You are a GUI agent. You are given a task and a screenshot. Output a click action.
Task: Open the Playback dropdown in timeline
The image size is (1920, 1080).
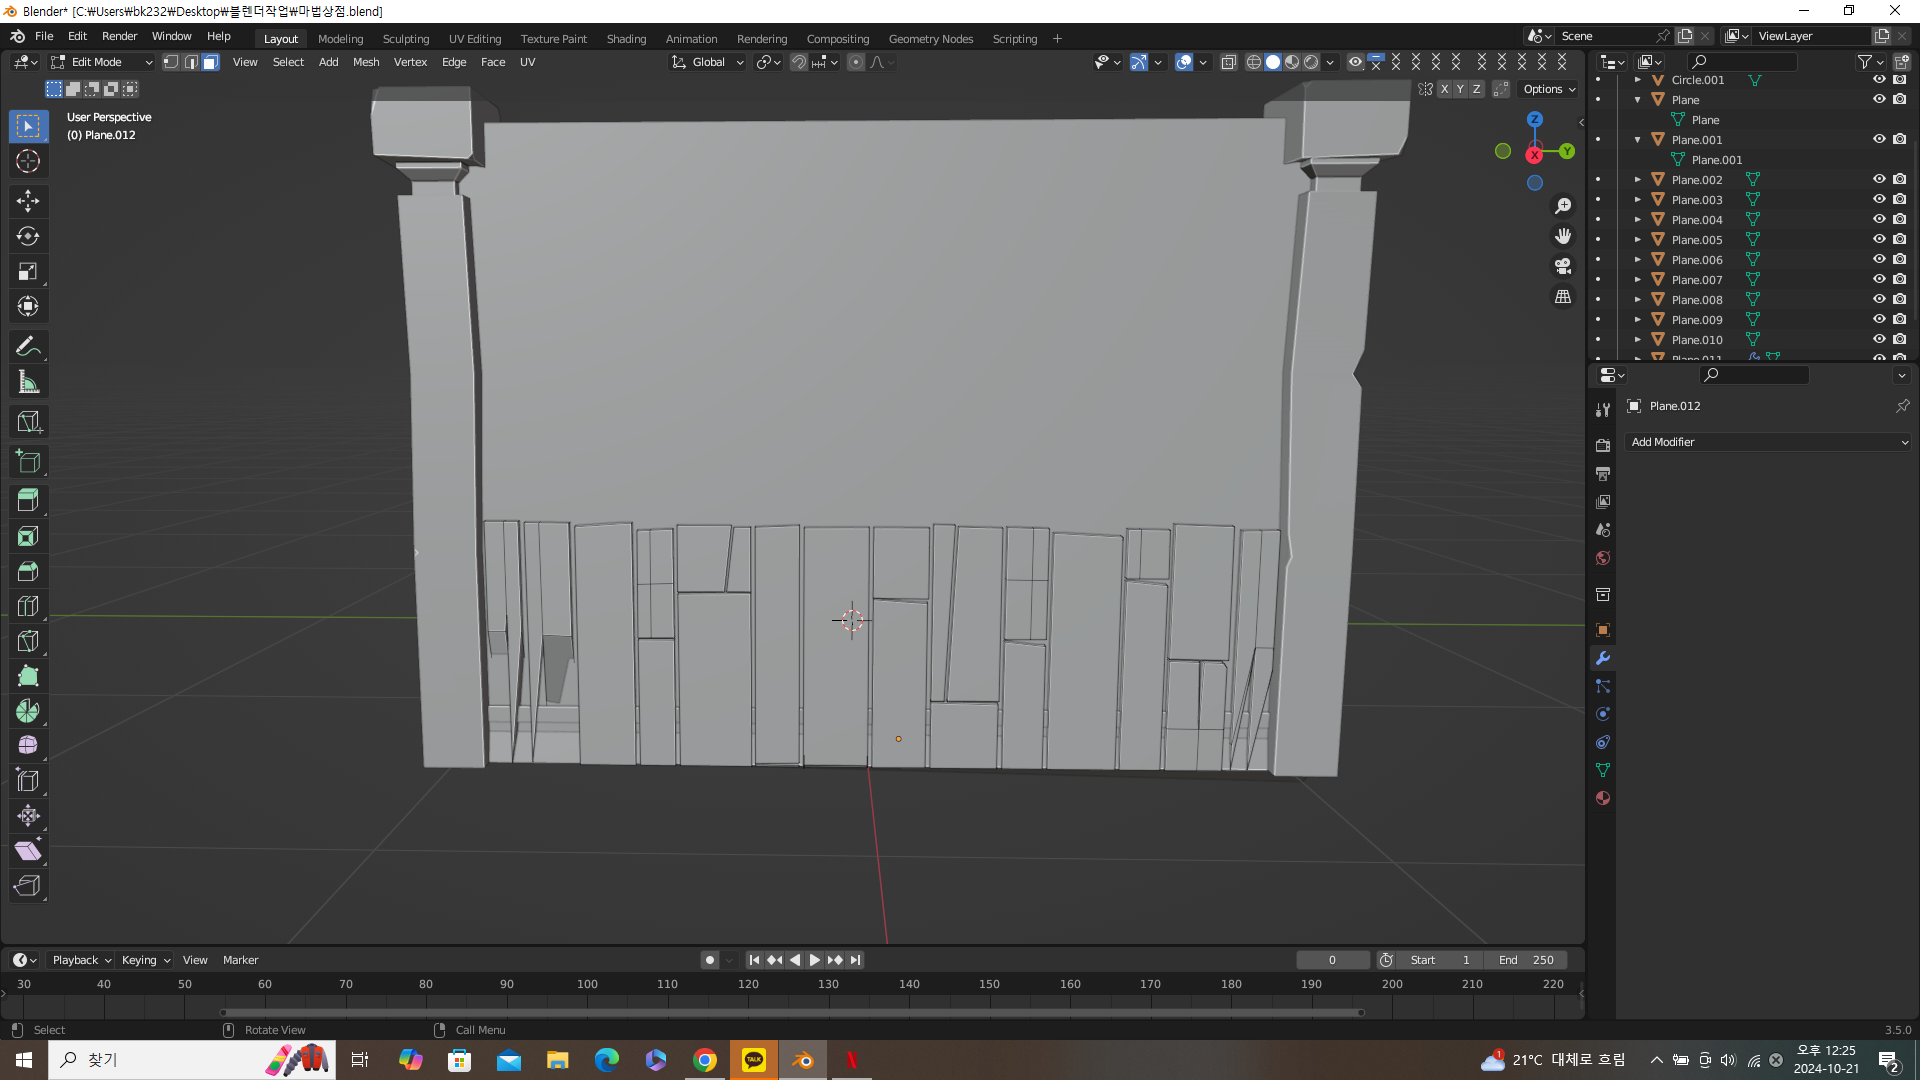pos(81,960)
